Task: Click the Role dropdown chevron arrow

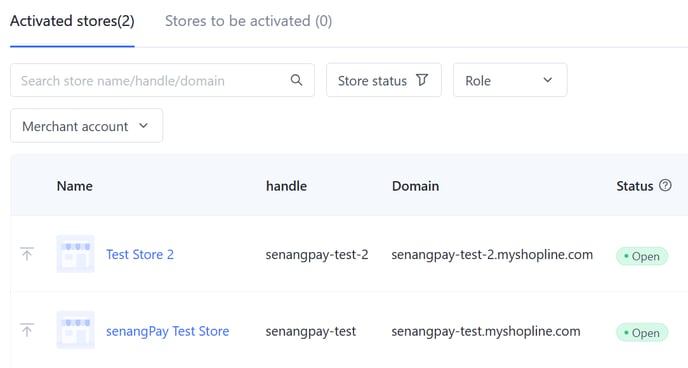Action: coord(548,80)
